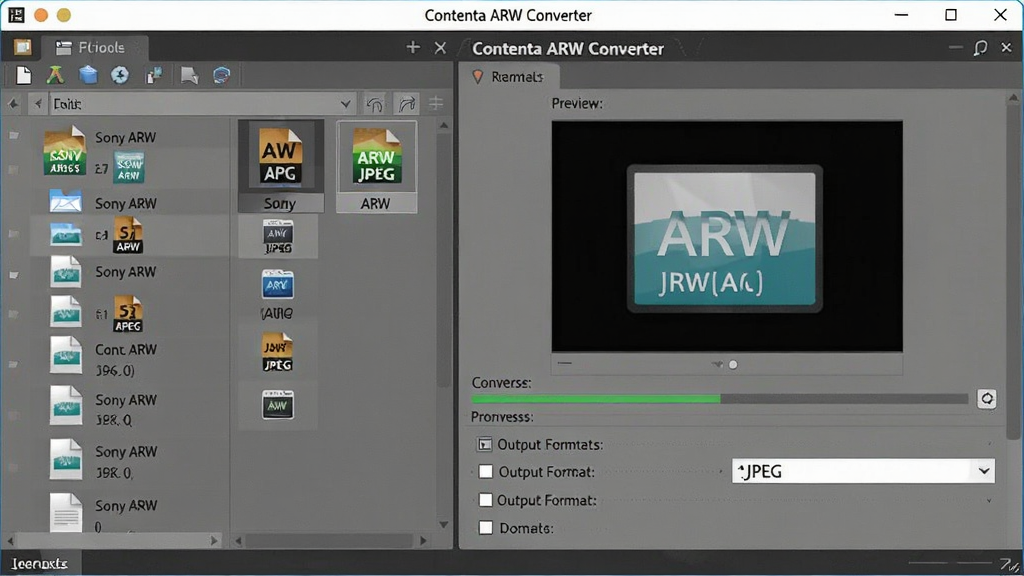Click the orange ARW file icon in list
The height and width of the screenshot is (576, 1024).
(128, 236)
